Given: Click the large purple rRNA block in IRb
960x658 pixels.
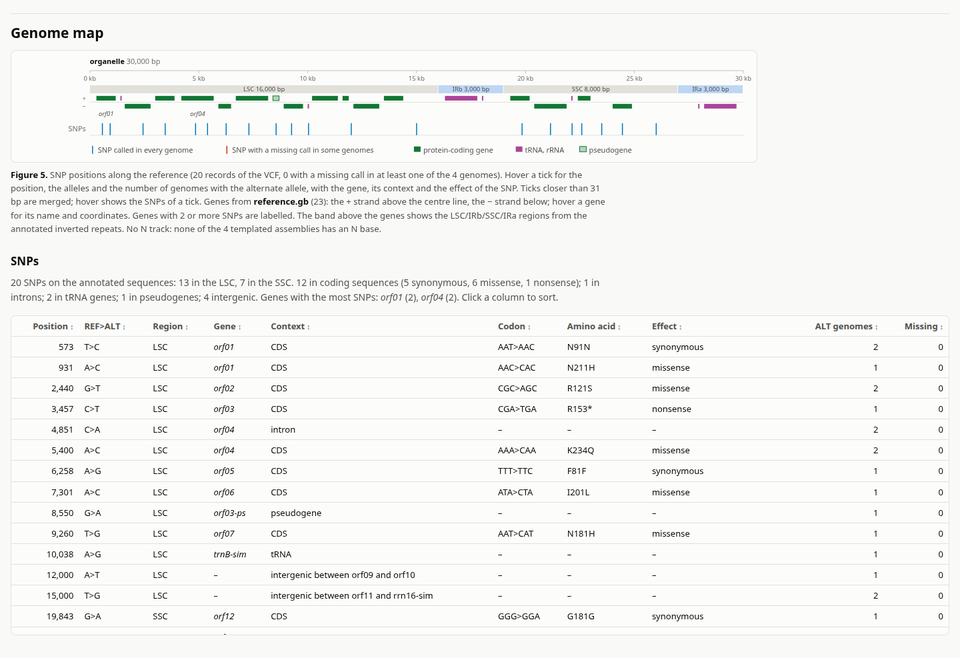Looking at the screenshot, I should coord(461,98).
